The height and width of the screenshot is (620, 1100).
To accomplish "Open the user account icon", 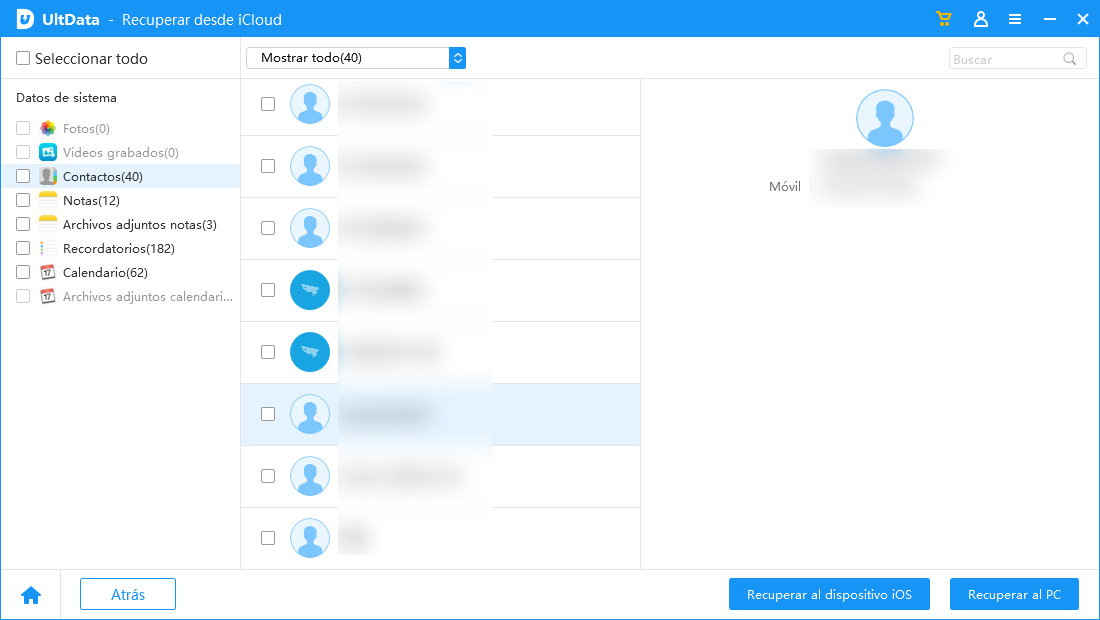I will 981,19.
